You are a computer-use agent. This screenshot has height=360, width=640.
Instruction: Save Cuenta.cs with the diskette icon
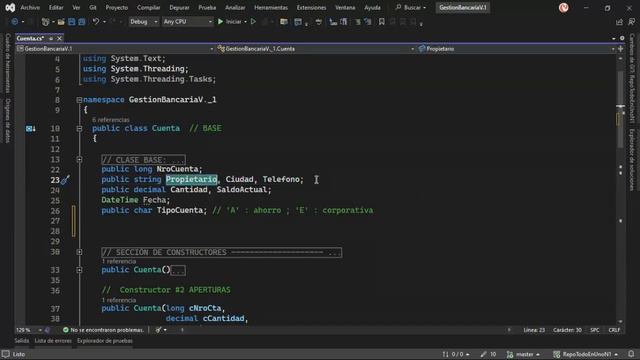[x=72, y=22]
